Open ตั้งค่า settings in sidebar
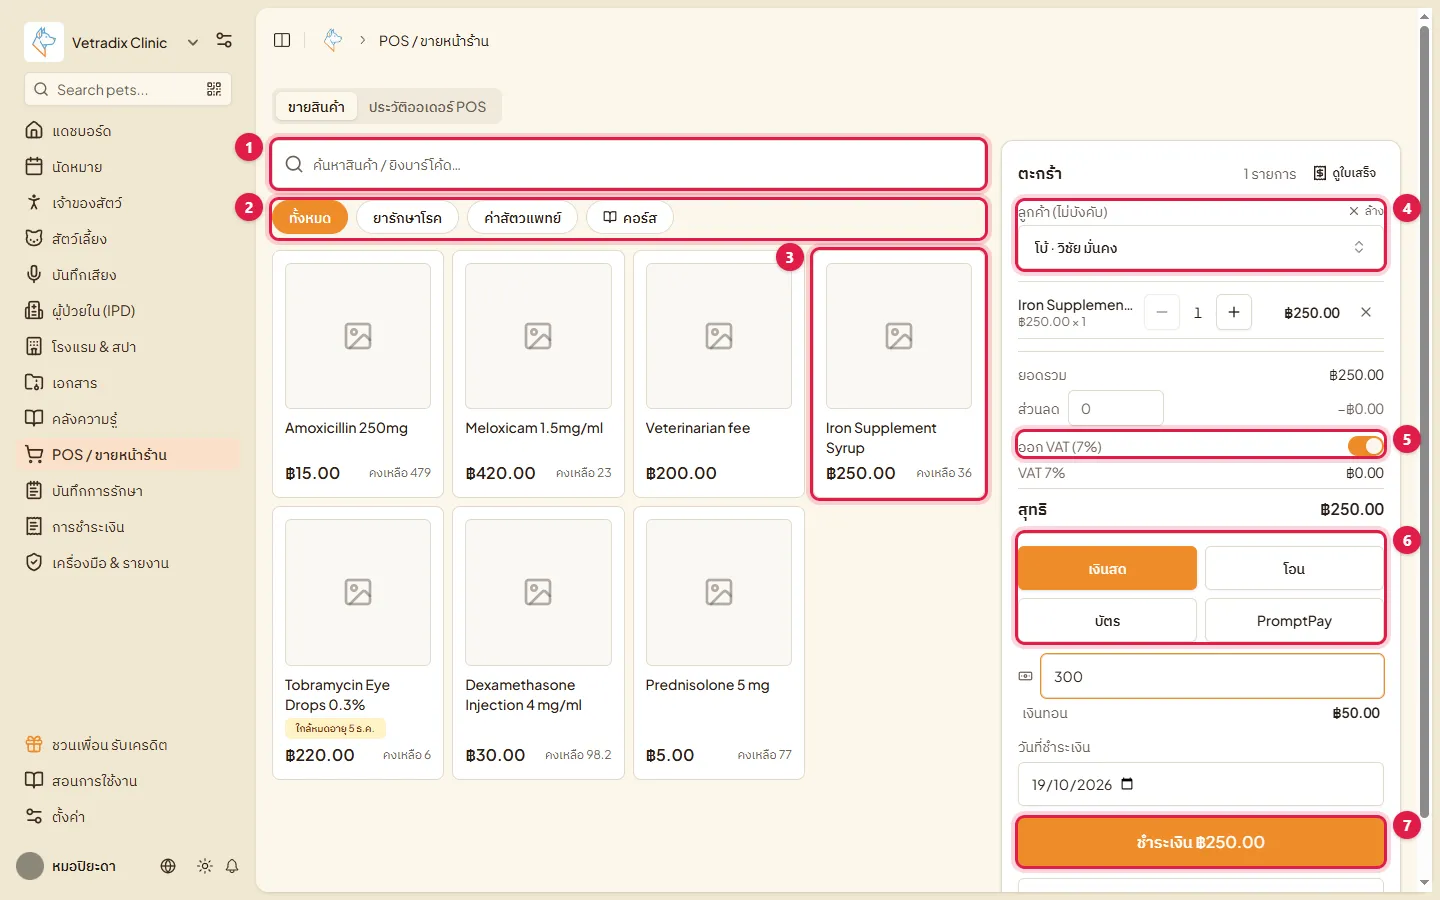This screenshot has height=900, width=1440. [x=130, y=817]
